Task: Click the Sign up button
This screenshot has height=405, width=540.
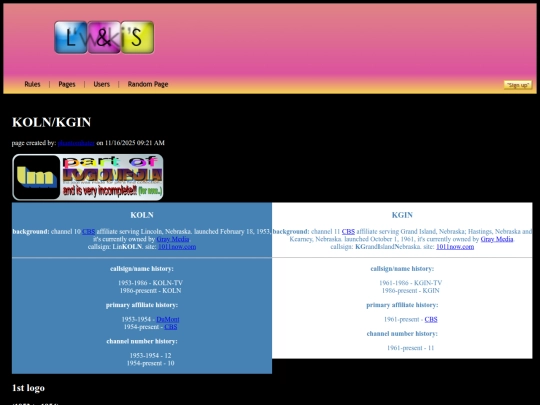Action: point(518,85)
